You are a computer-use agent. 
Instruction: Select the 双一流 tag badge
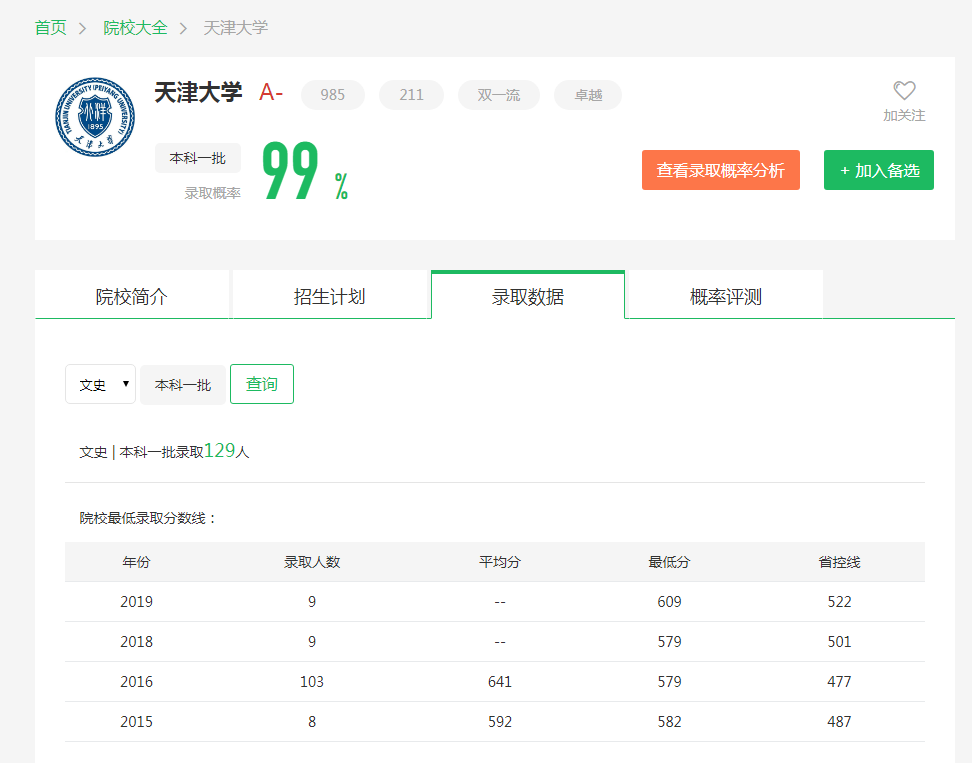pyautogui.click(x=499, y=95)
